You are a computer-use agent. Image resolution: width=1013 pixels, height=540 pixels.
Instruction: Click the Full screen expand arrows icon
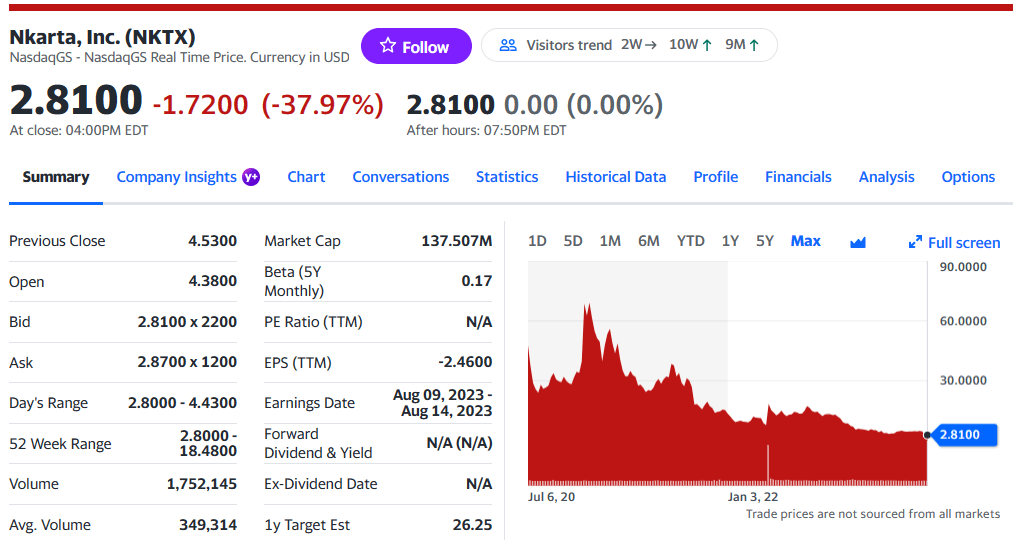point(914,242)
